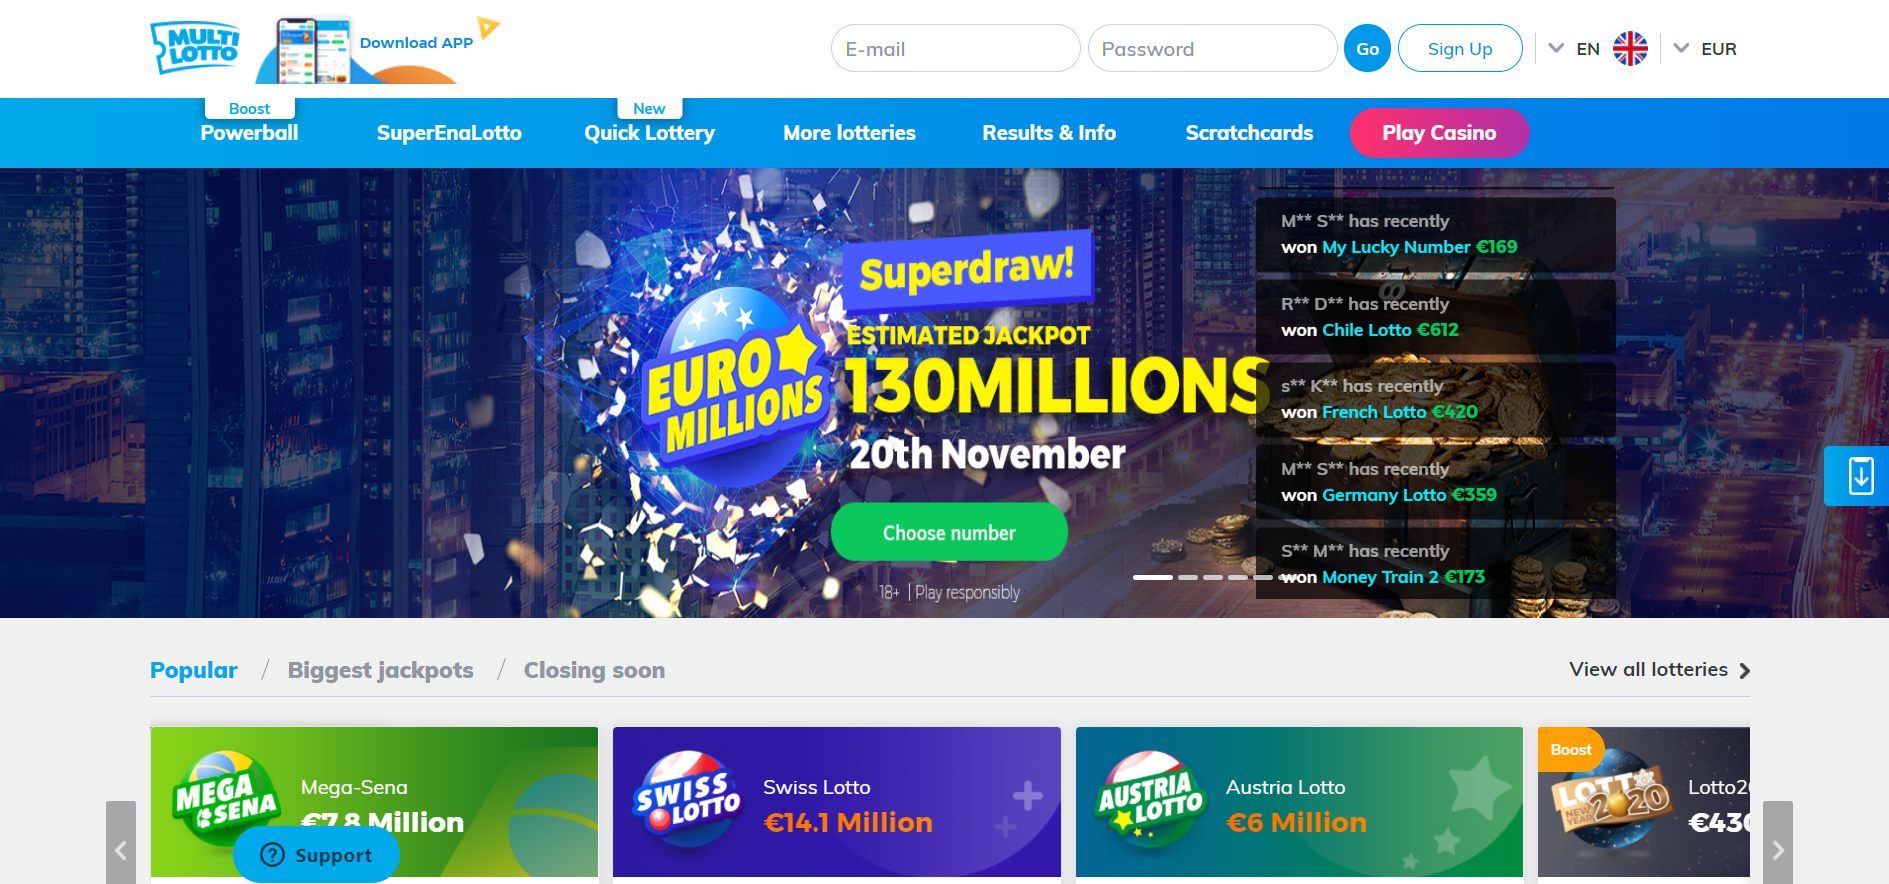1889x884 pixels.
Task: Expand the EUR currency dropdown
Action: click(1705, 48)
